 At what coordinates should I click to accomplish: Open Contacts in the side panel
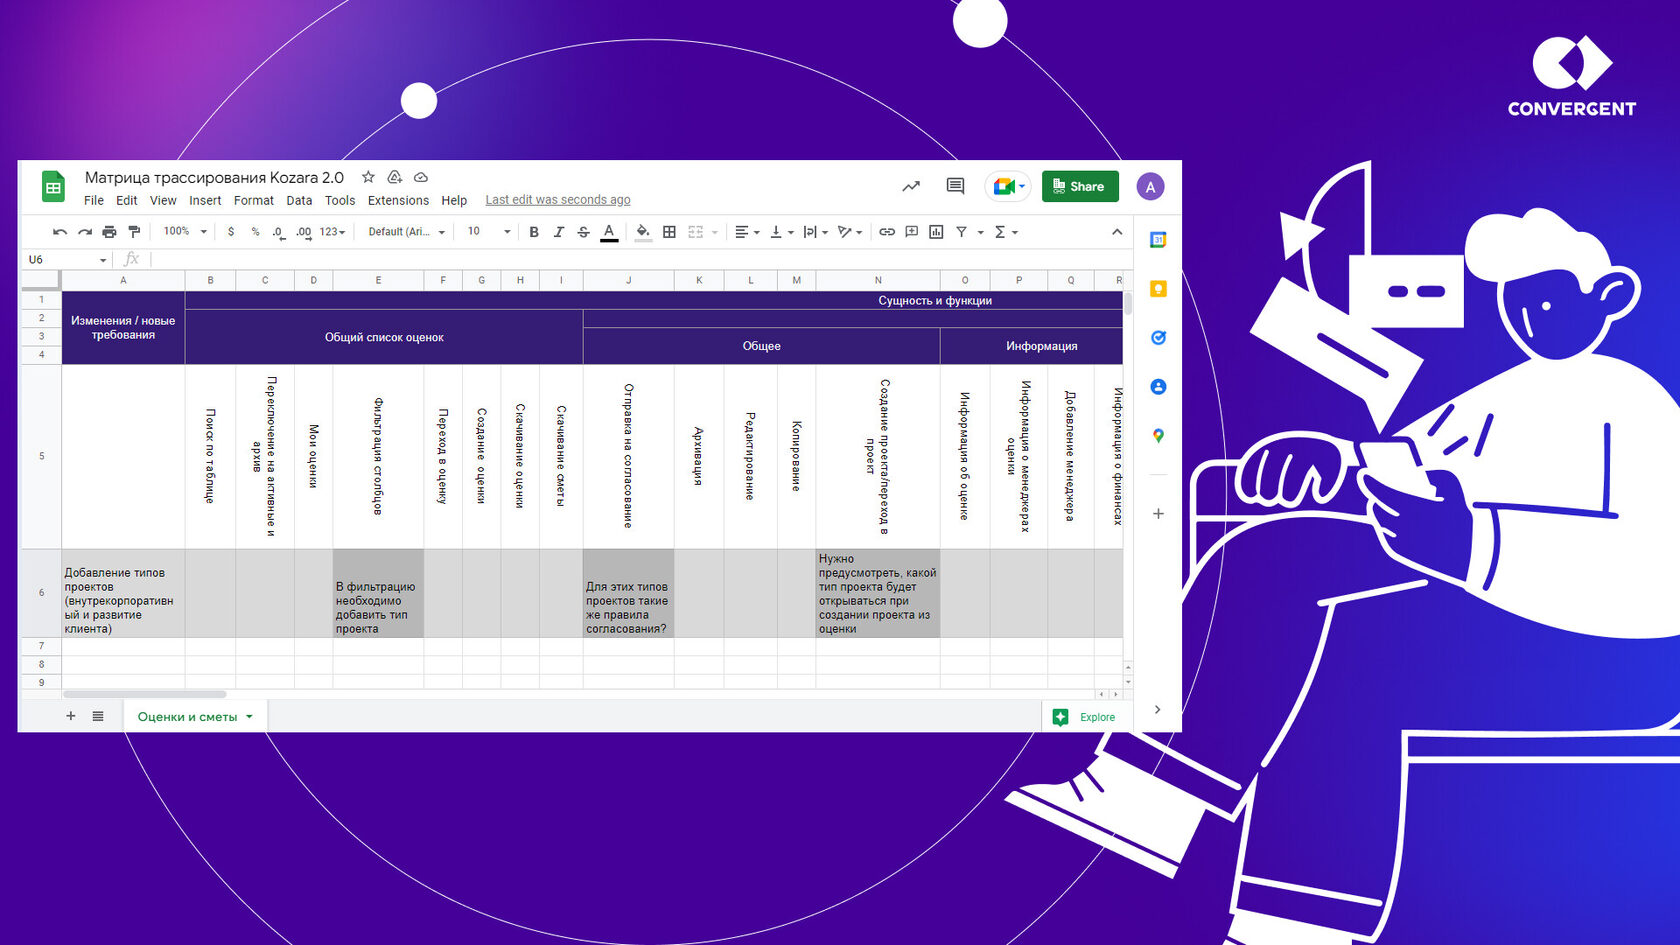(1158, 387)
